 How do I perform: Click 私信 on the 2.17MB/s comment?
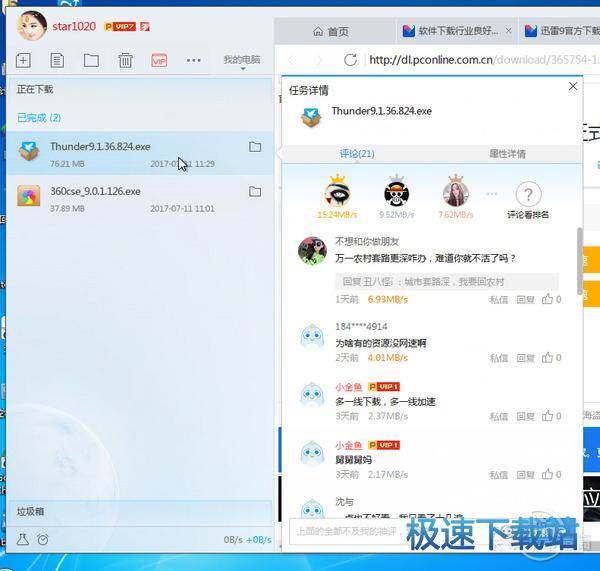(x=499, y=475)
